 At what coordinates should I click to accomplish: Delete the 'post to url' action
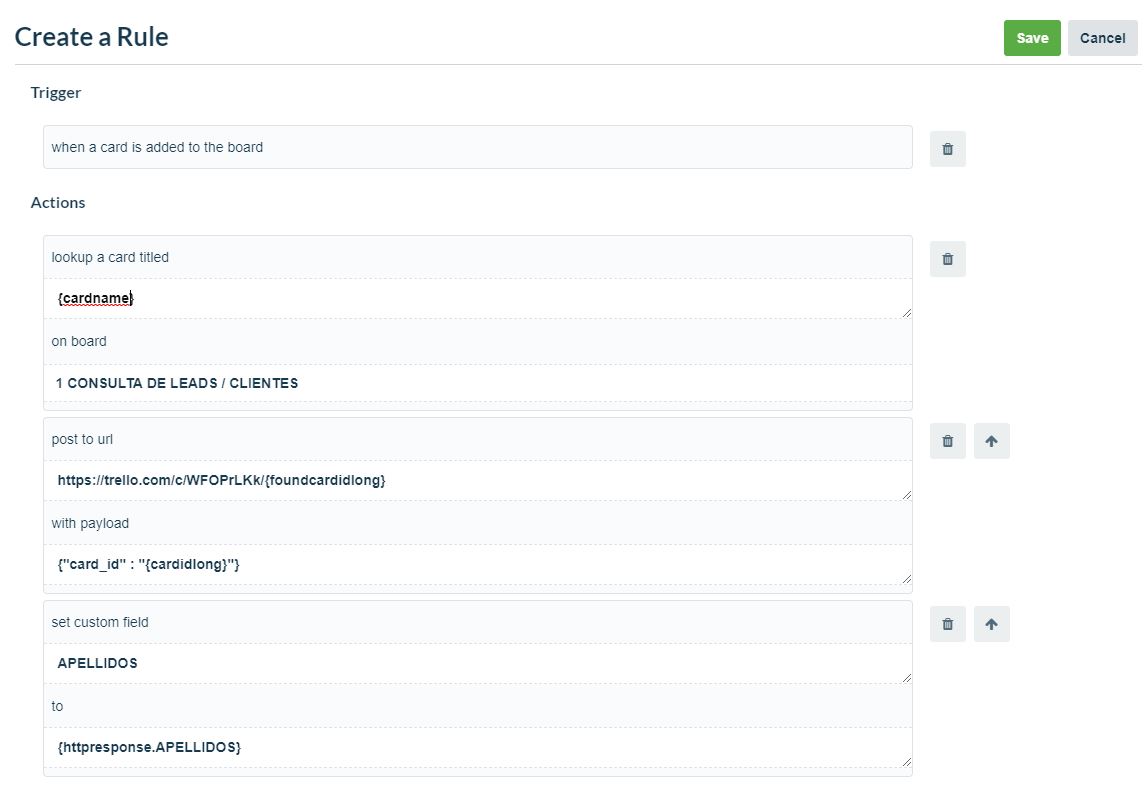click(947, 440)
